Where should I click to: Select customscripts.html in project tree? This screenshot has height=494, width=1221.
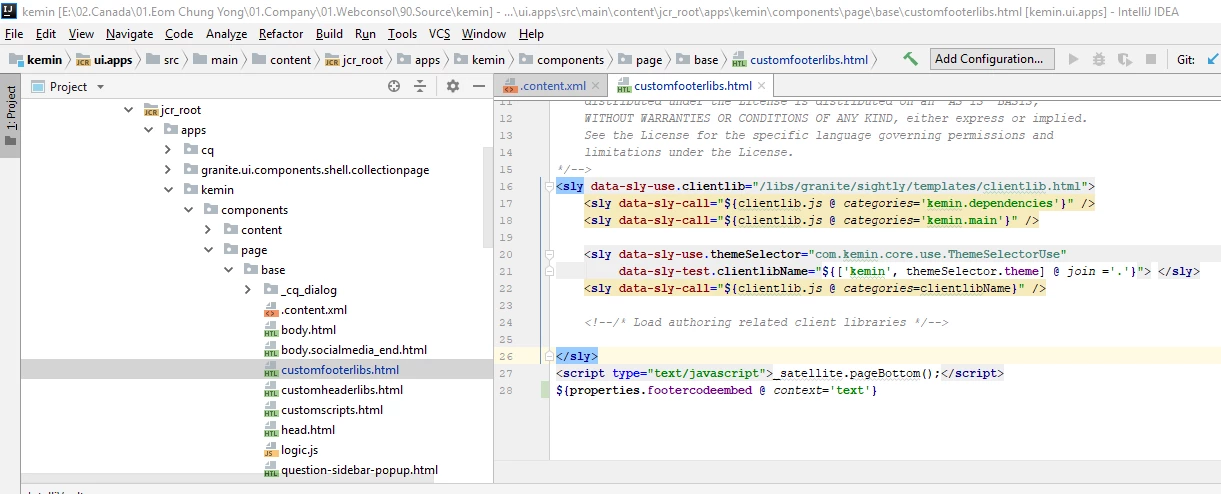[x=332, y=410]
